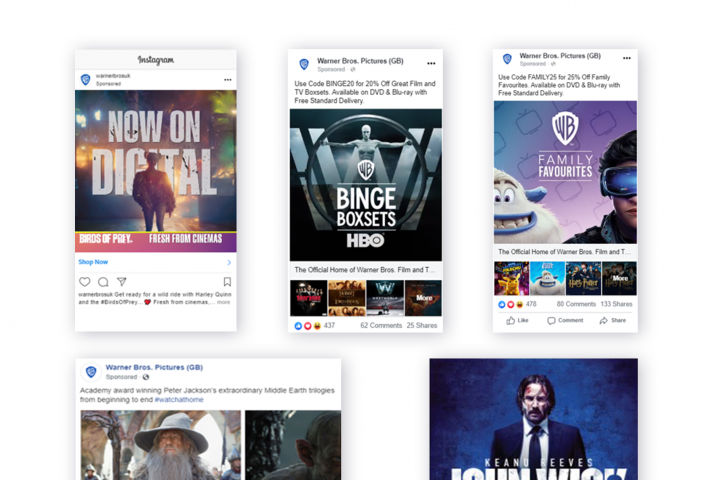Click the globe privacy icon on the Middle Earth post
Viewport: 720px width, 480px height.
(146, 377)
